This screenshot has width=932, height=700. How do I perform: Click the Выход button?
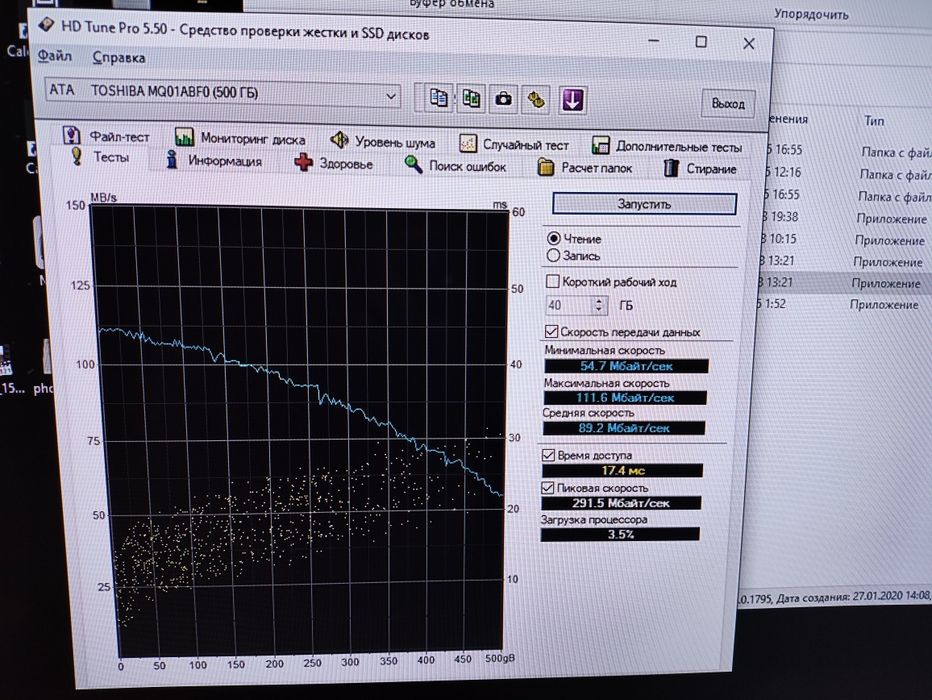tap(727, 103)
